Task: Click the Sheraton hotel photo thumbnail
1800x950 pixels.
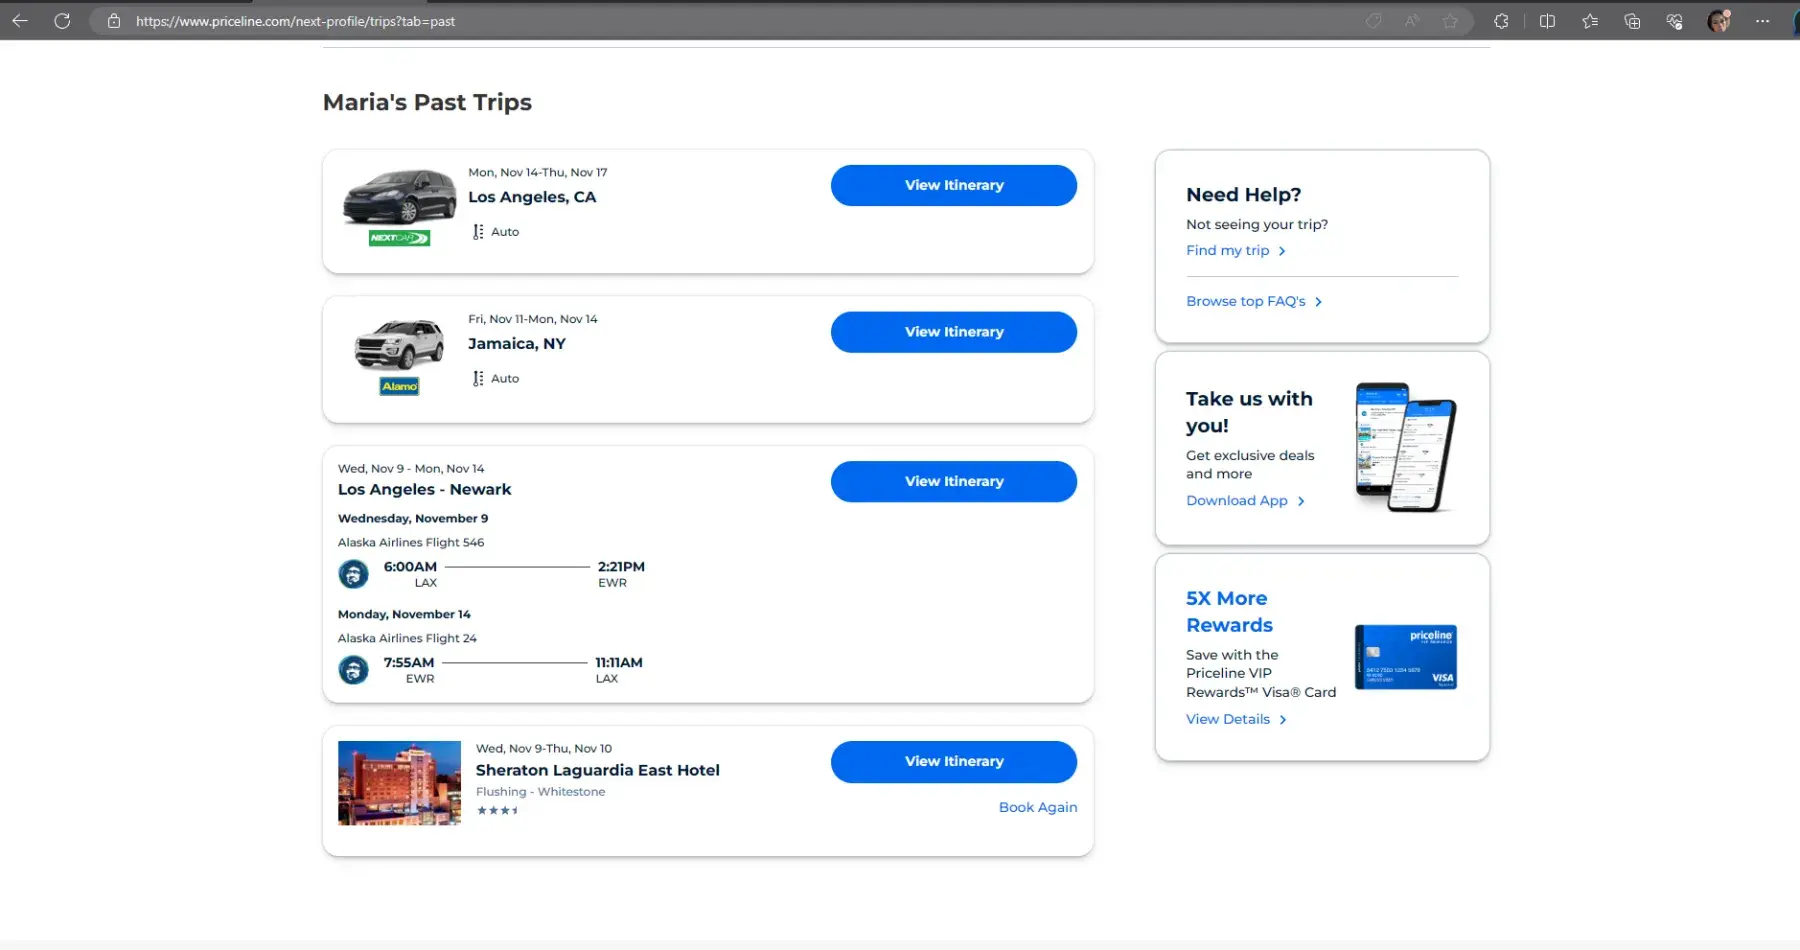Action: point(399,783)
